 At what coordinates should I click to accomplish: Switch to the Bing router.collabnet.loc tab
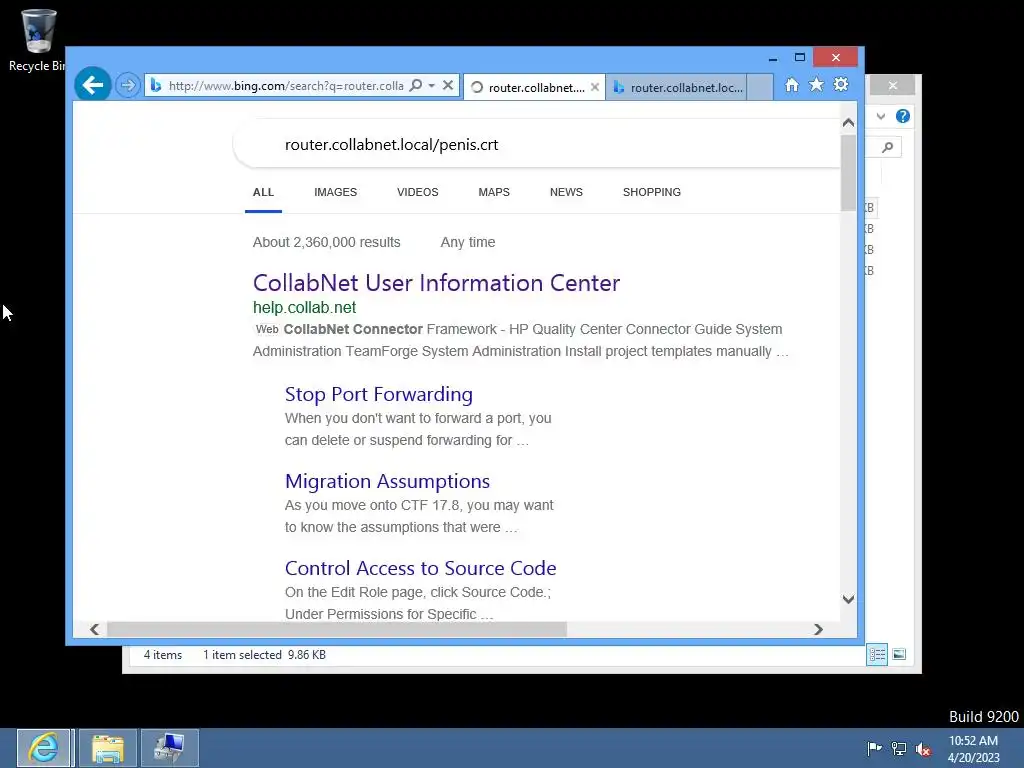click(677, 88)
